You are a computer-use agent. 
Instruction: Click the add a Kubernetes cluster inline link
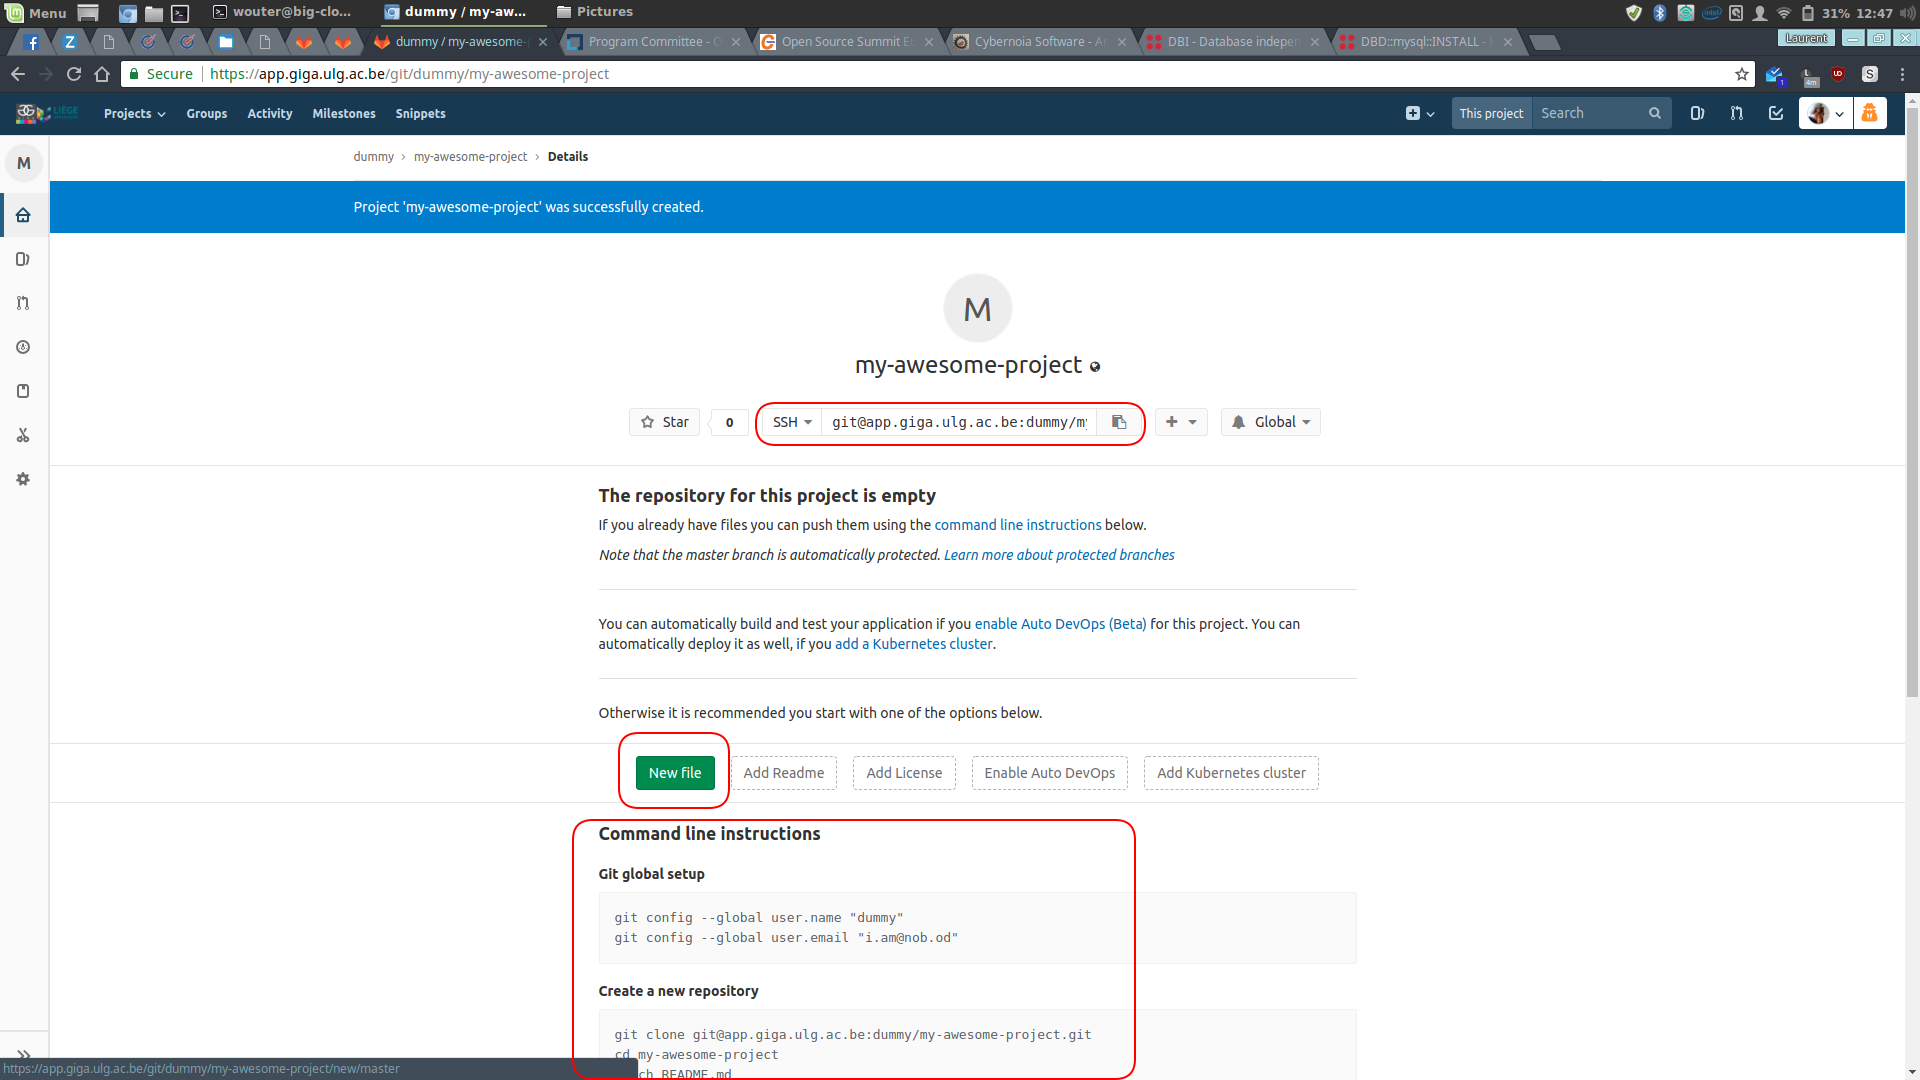[x=914, y=644]
